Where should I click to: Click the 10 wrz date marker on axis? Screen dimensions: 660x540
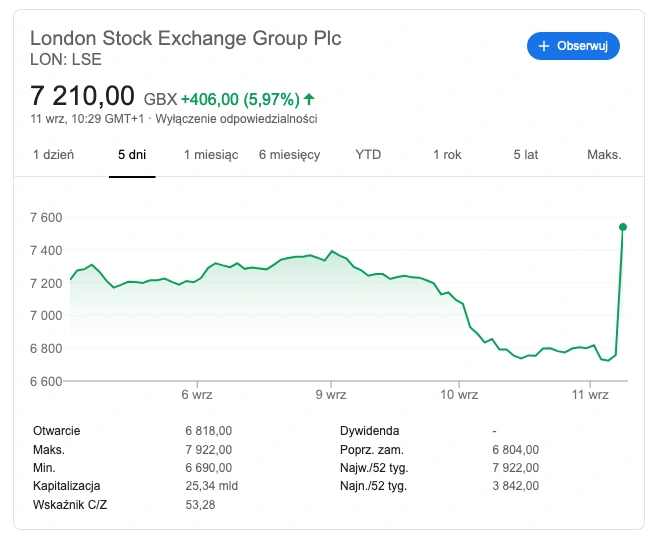[459, 395]
